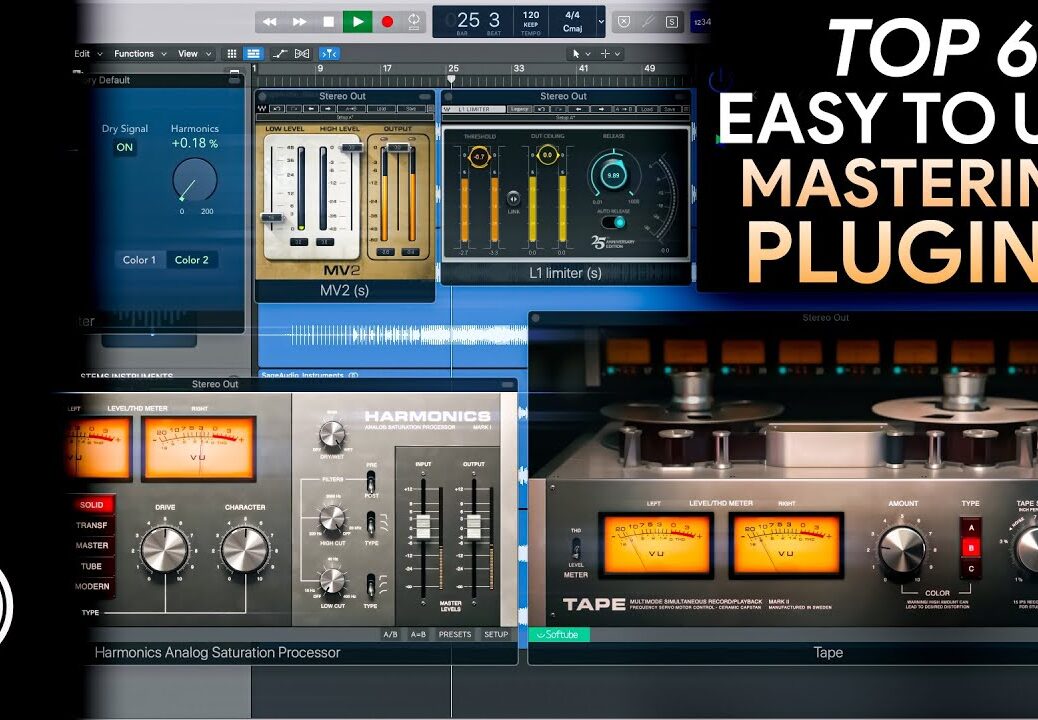The image size is (1038, 720).
Task: Click the MV2 Low Level fader handle
Action: coord(272,217)
